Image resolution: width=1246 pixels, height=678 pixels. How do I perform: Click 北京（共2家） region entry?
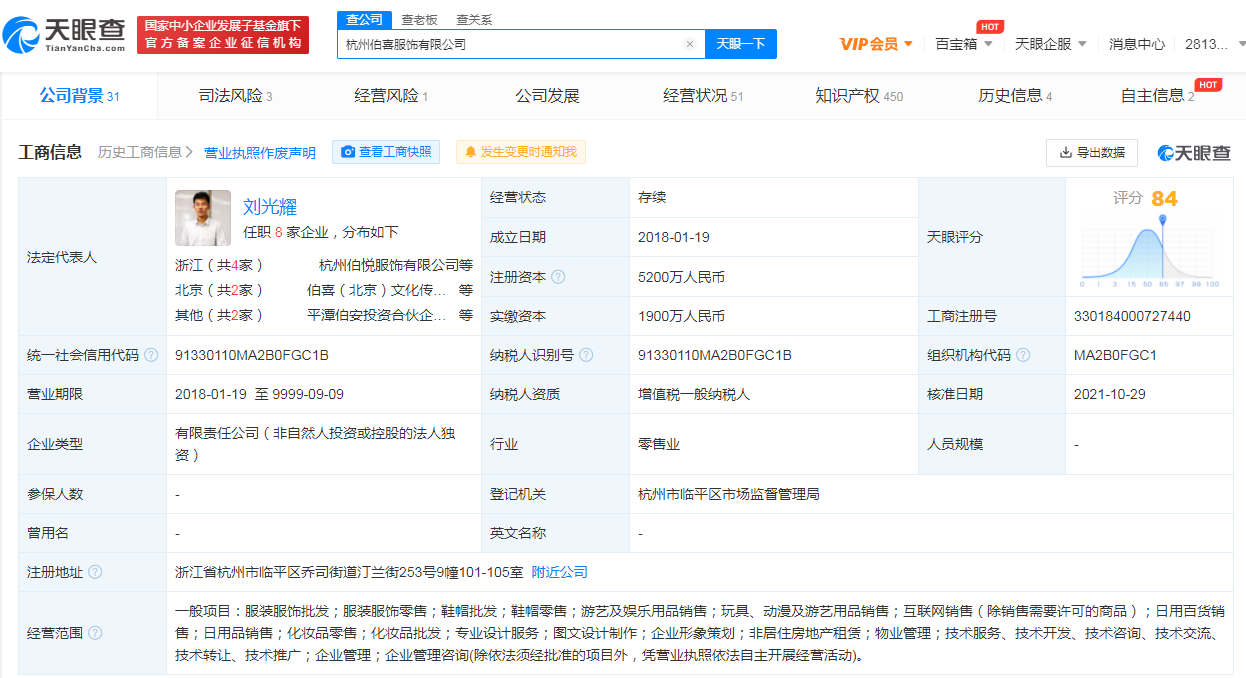219,290
